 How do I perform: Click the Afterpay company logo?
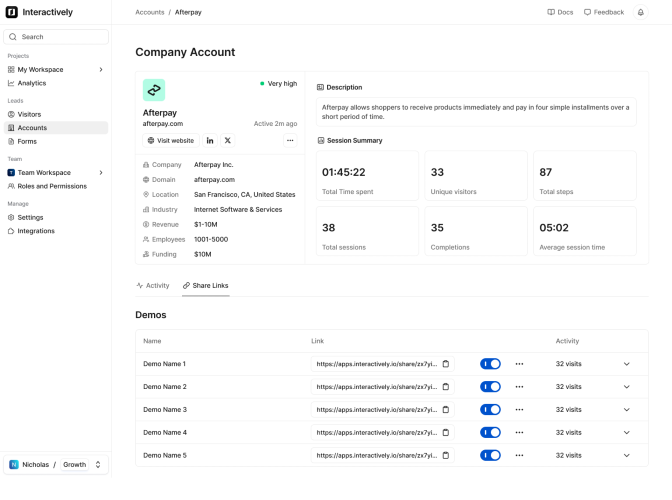(154, 90)
